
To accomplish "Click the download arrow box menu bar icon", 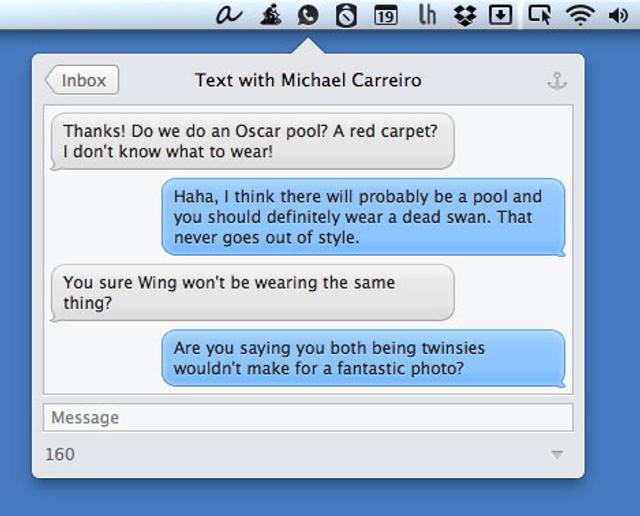I will tap(500, 15).
